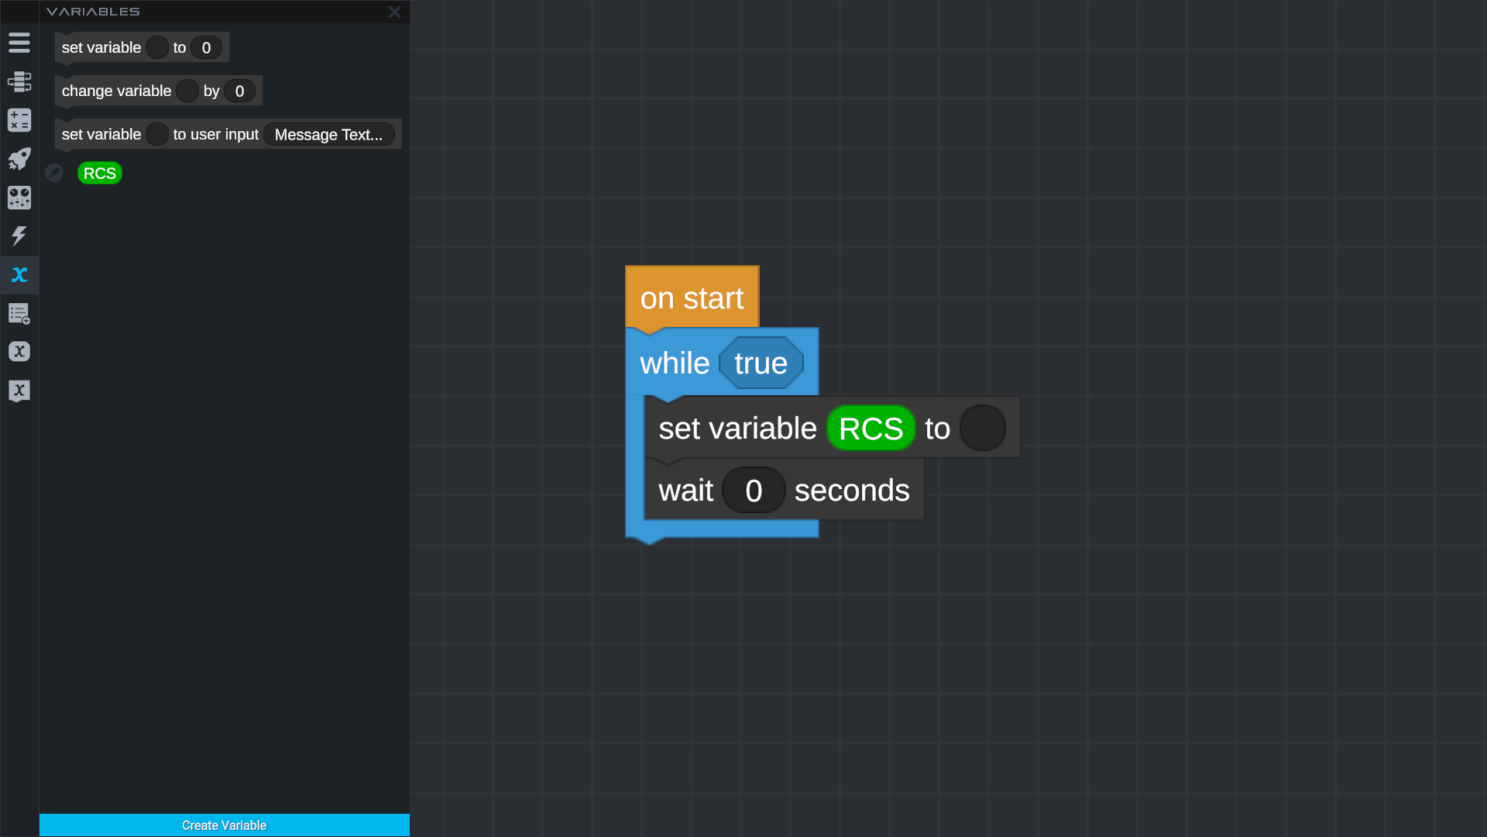The height and width of the screenshot is (837, 1487).
Task: Click the VARIABLES panel title
Action: 93,12
